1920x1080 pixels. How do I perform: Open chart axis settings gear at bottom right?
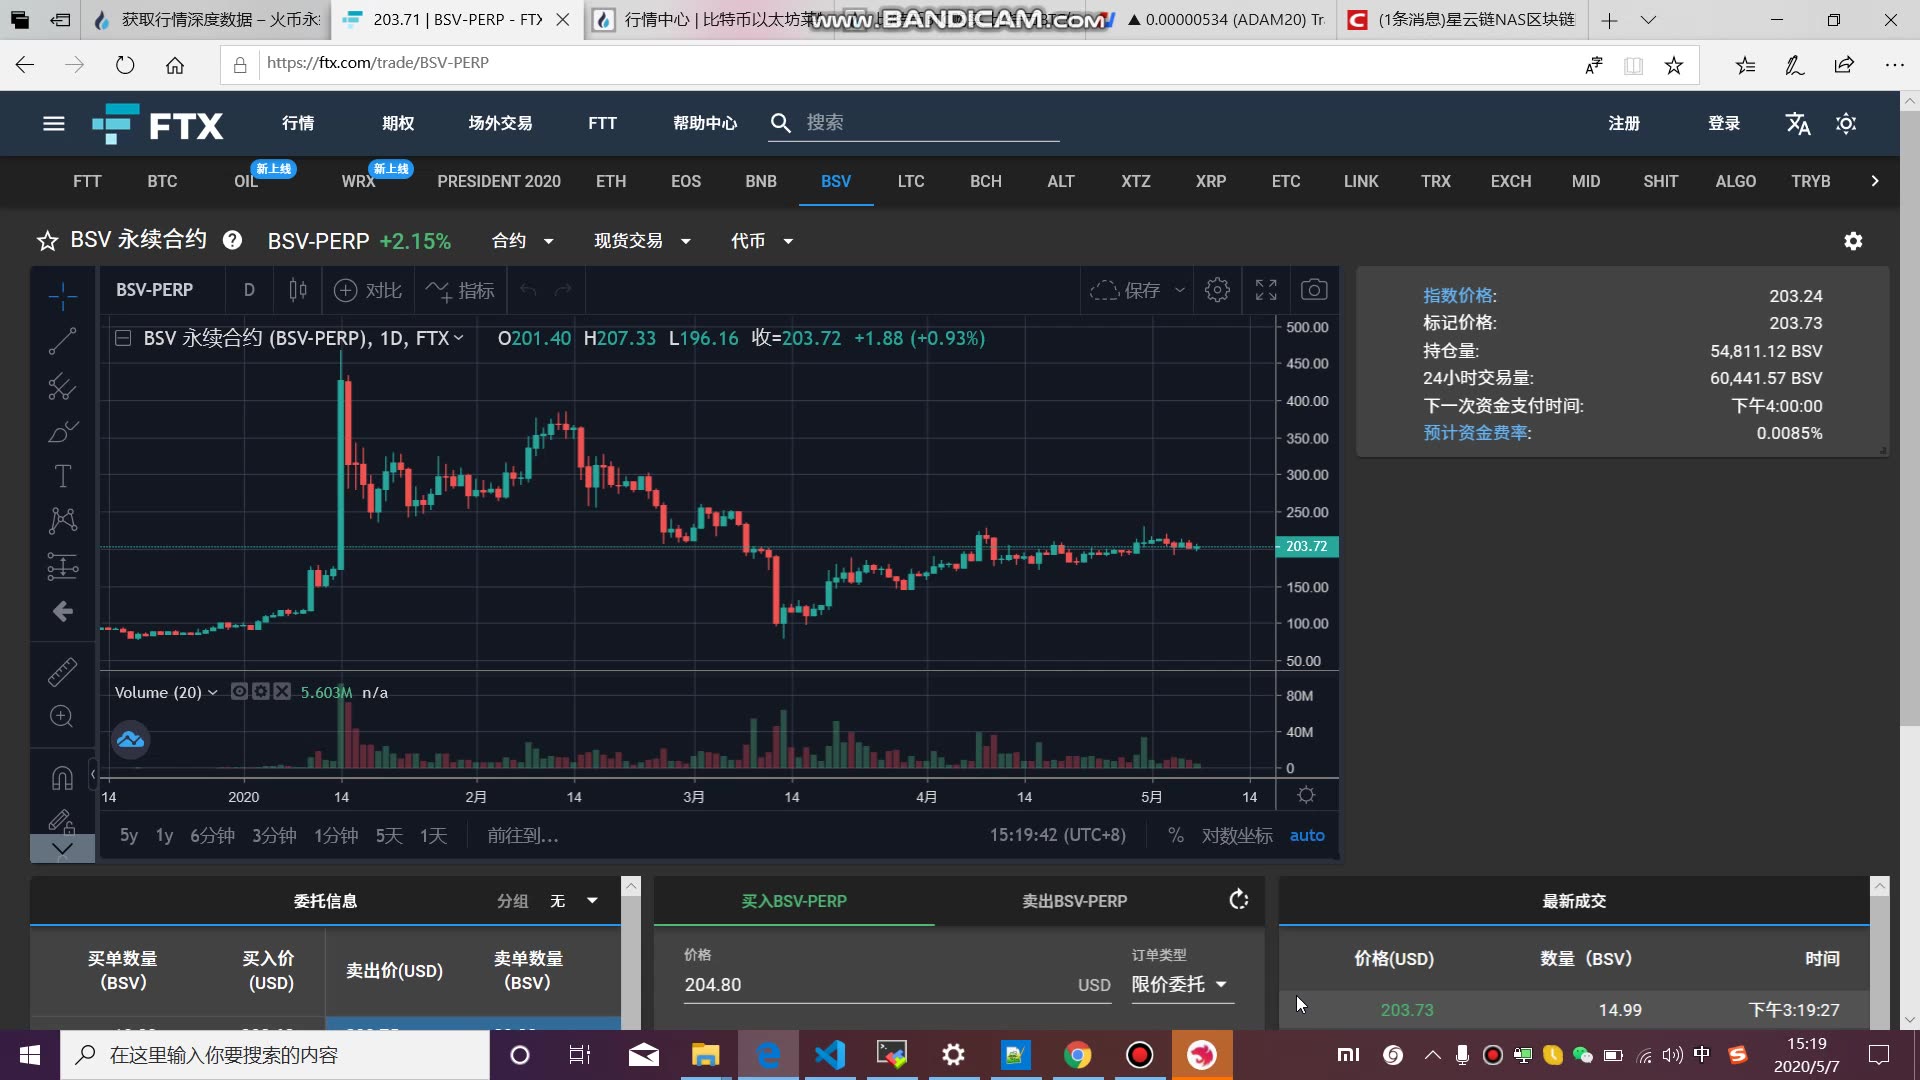pos(1306,796)
